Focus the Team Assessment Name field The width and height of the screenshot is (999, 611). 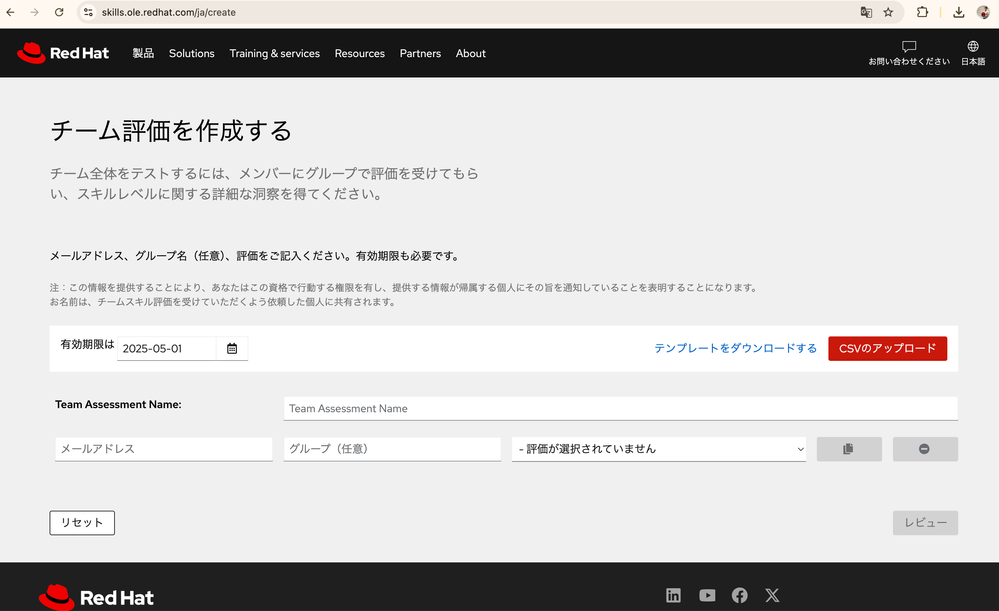point(620,408)
